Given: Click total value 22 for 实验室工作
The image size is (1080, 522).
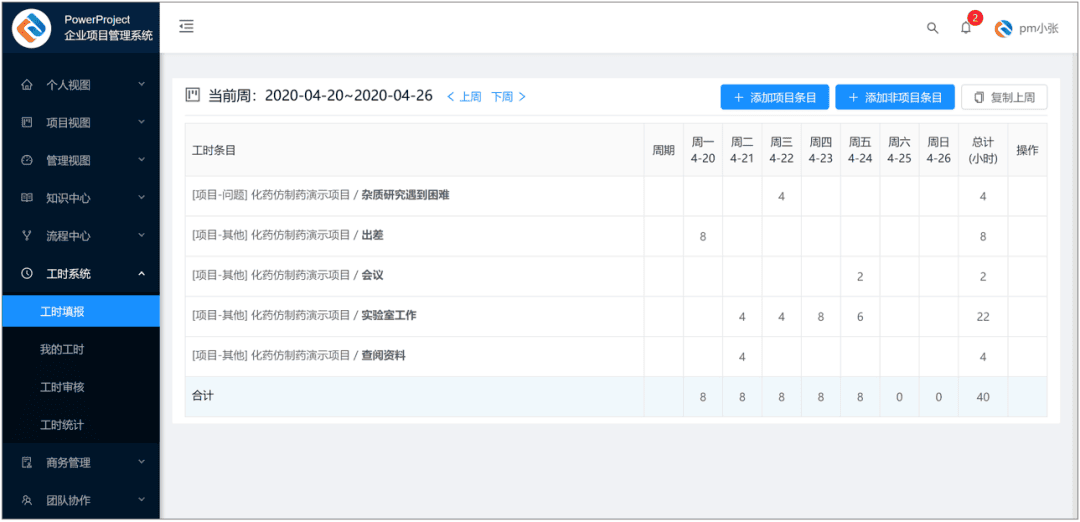Looking at the screenshot, I should point(983,317).
